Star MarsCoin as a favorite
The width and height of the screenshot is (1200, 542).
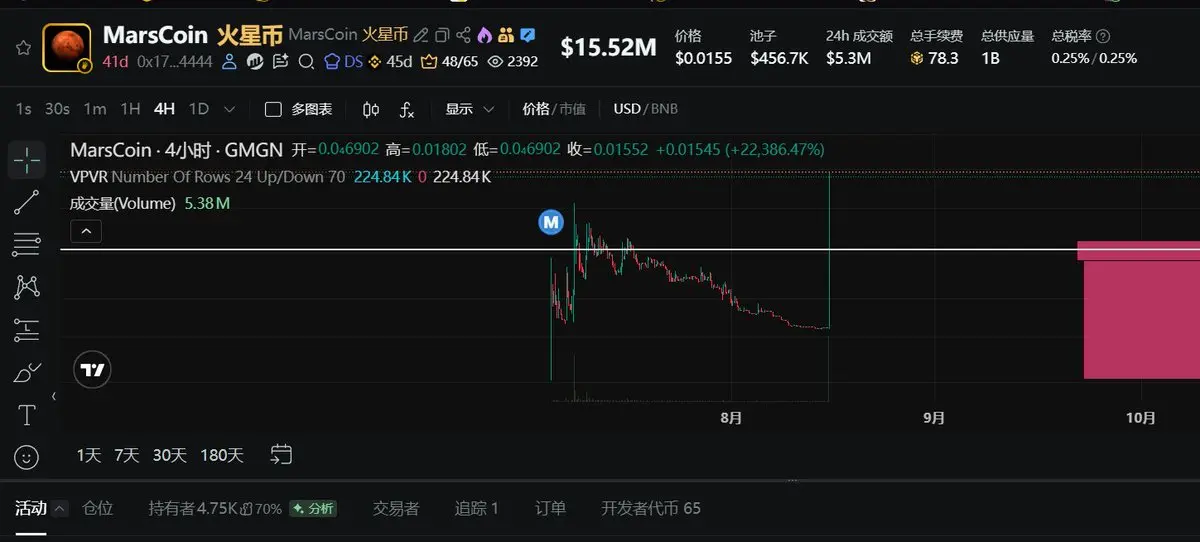(x=22, y=47)
